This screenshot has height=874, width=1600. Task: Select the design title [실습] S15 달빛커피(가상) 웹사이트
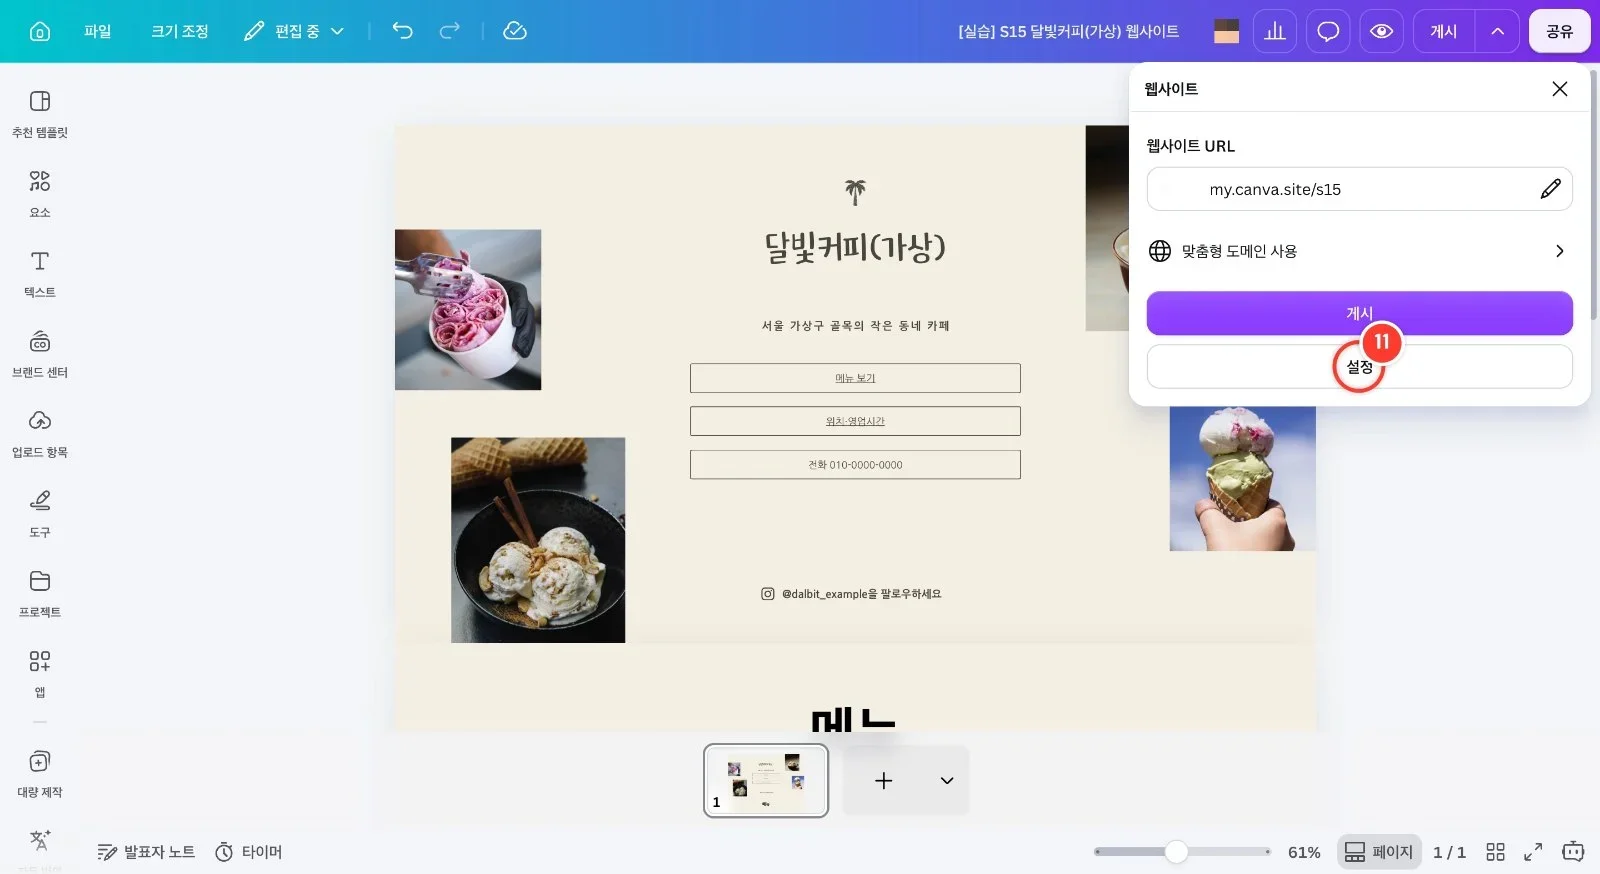point(1068,31)
